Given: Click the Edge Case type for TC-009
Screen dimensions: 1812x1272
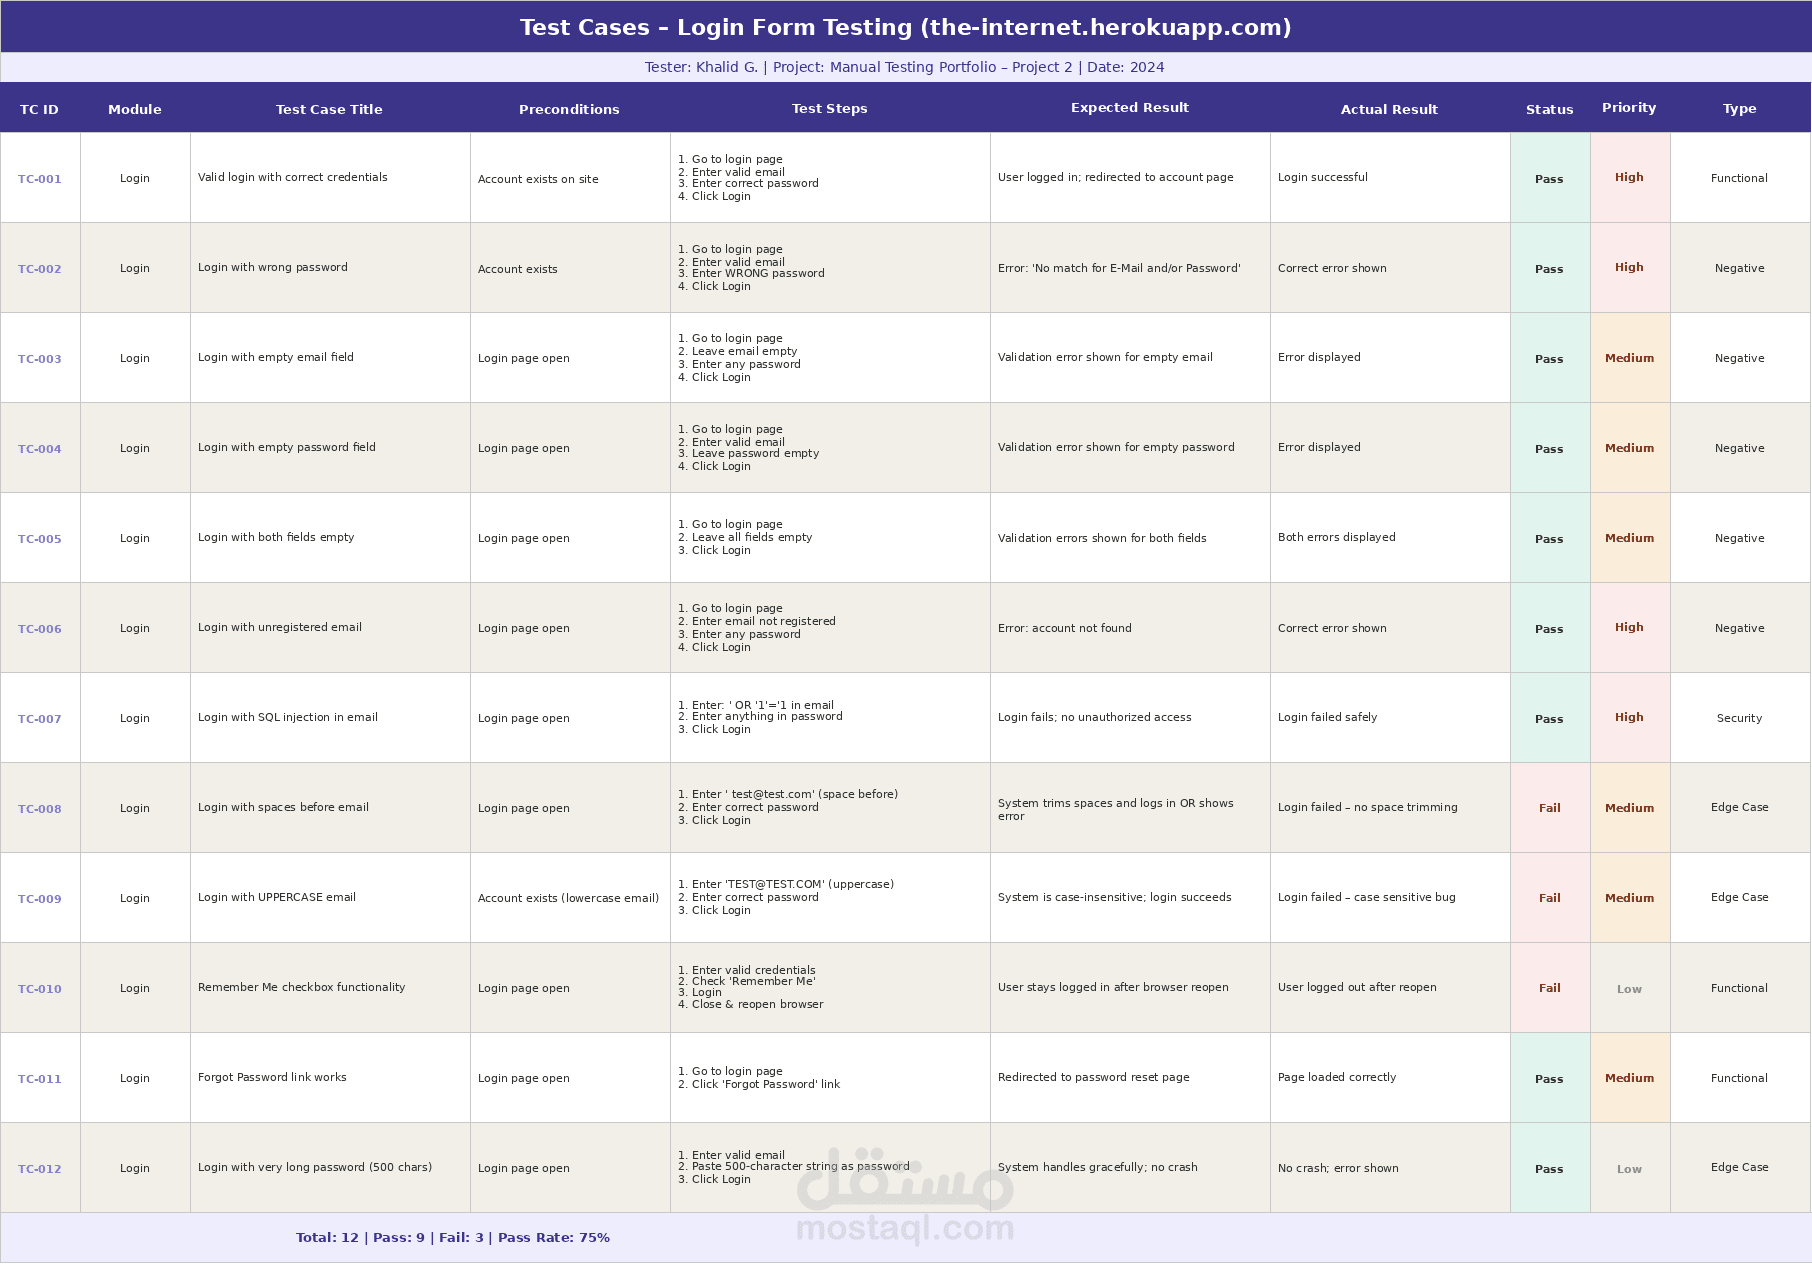Looking at the screenshot, I should (1740, 898).
